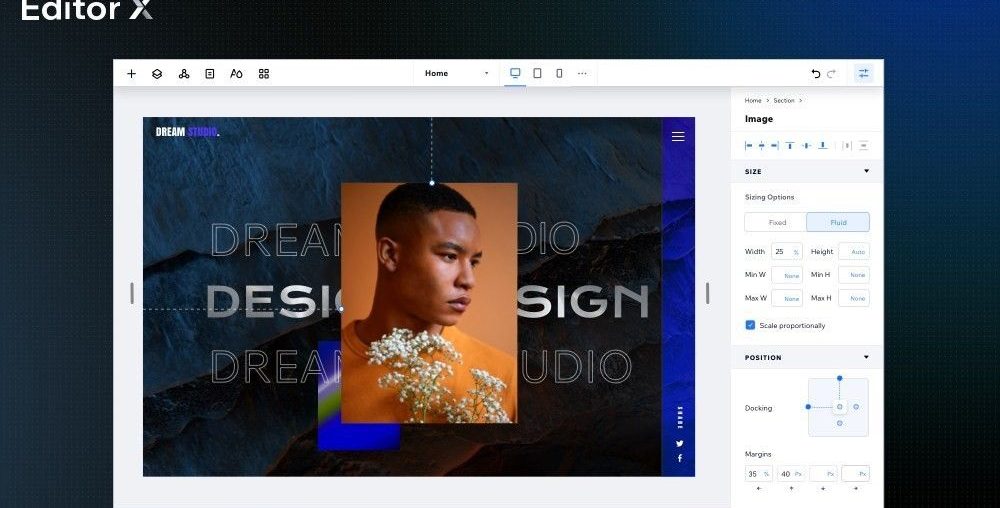
Task: Select Fixed sizing option
Action: (776, 222)
